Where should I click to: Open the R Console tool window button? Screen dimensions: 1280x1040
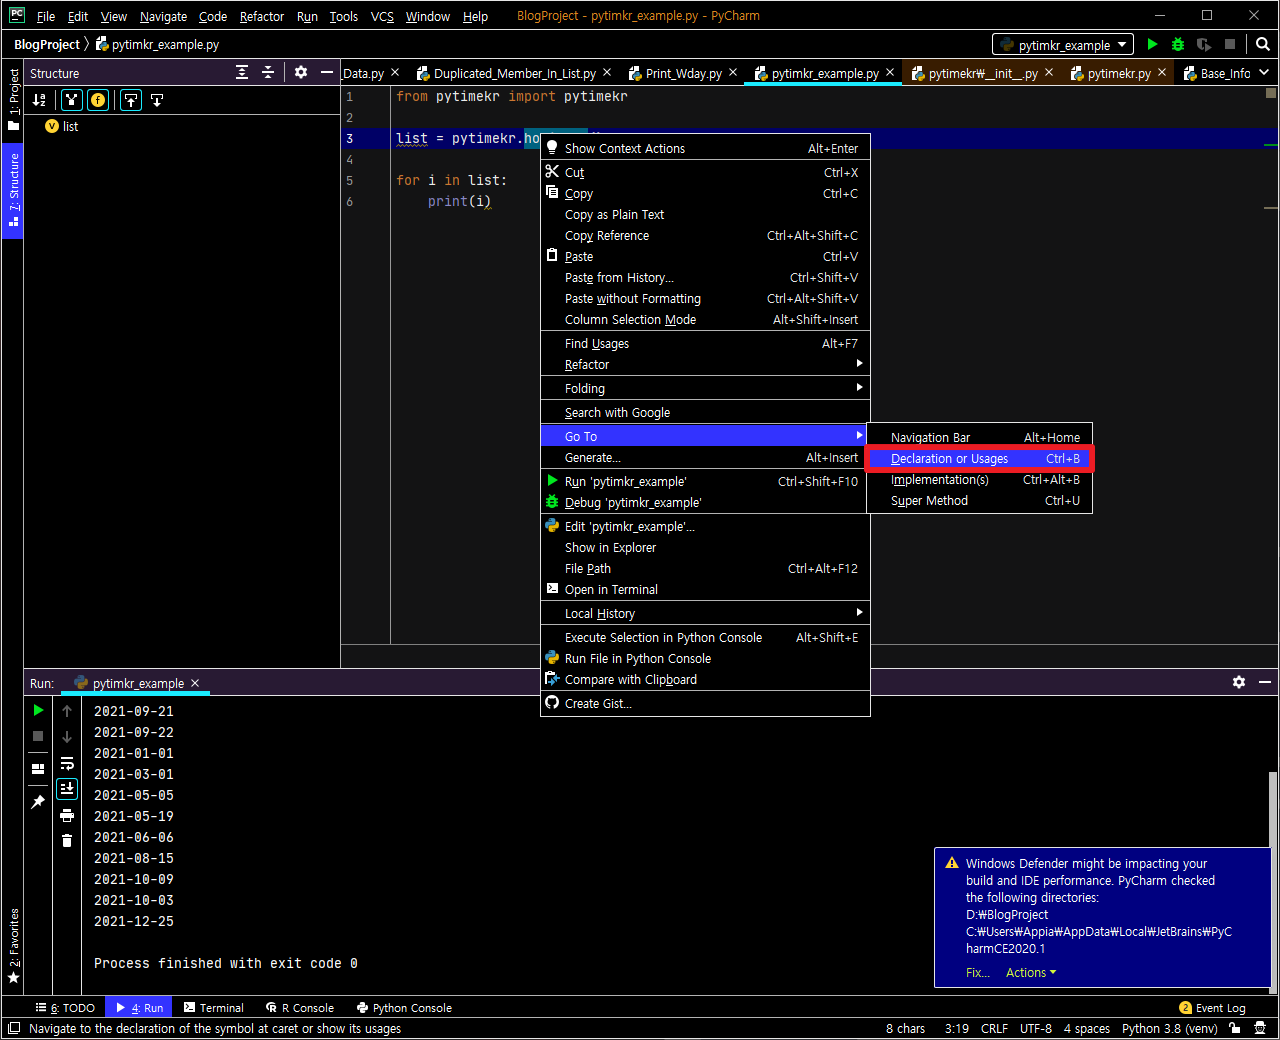point(300,1008)
